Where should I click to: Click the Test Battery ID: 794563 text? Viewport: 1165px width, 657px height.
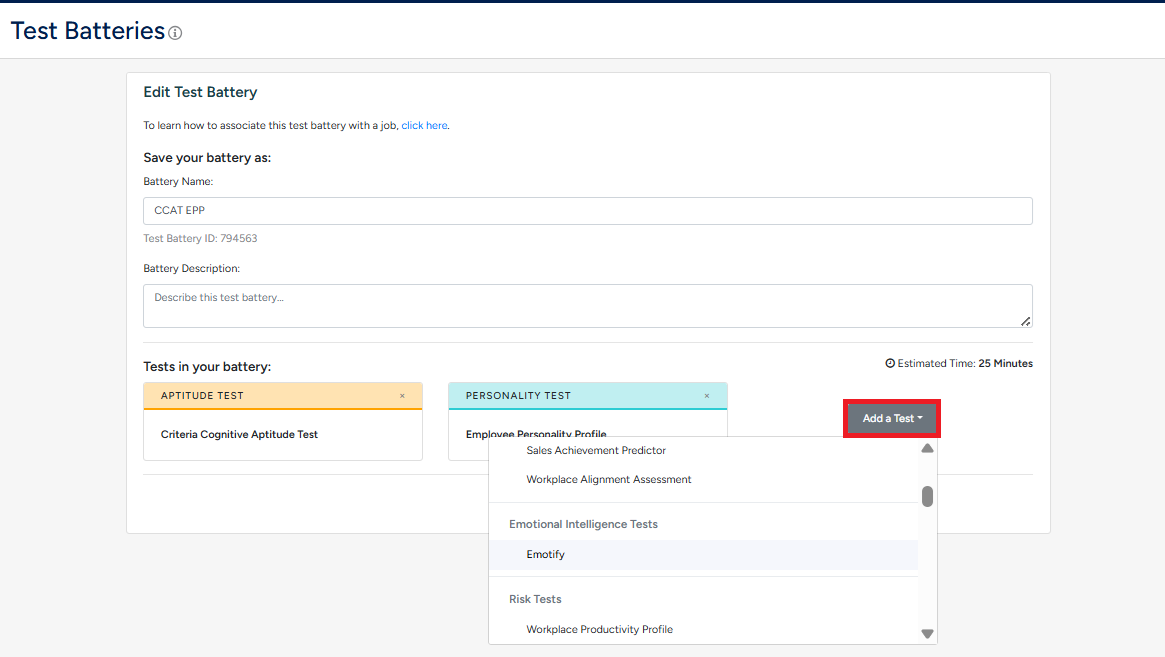click(201, 239)
